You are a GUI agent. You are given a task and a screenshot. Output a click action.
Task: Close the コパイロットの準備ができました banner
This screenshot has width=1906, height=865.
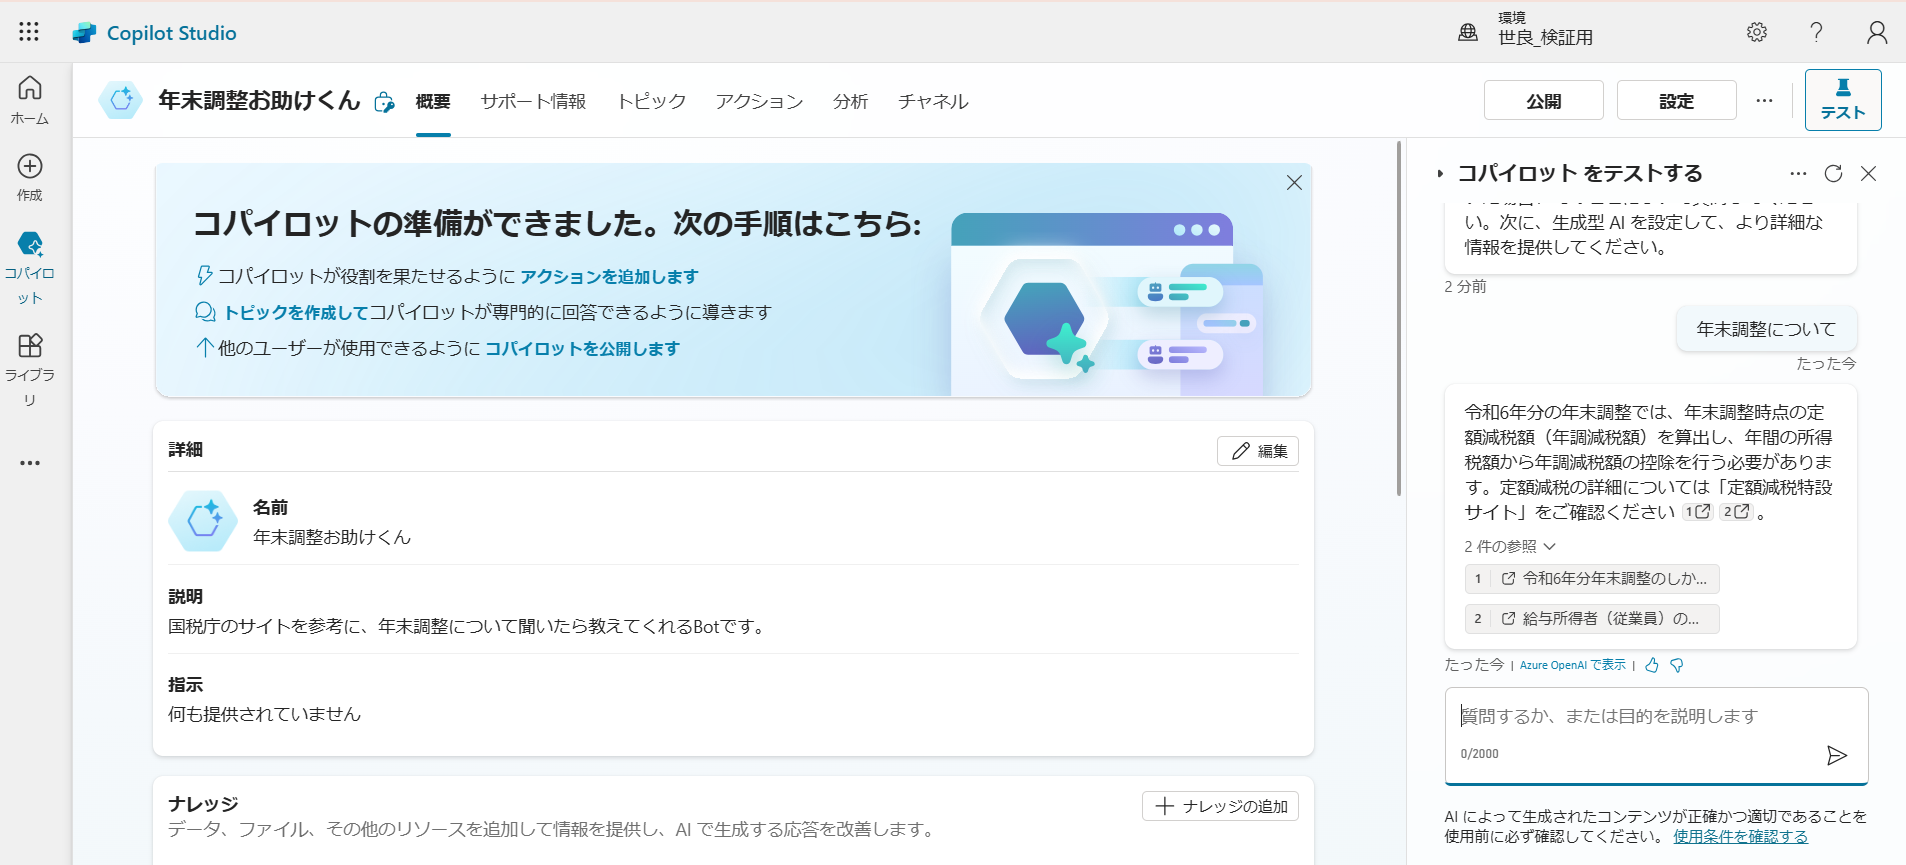click(x=1294, y=182)
